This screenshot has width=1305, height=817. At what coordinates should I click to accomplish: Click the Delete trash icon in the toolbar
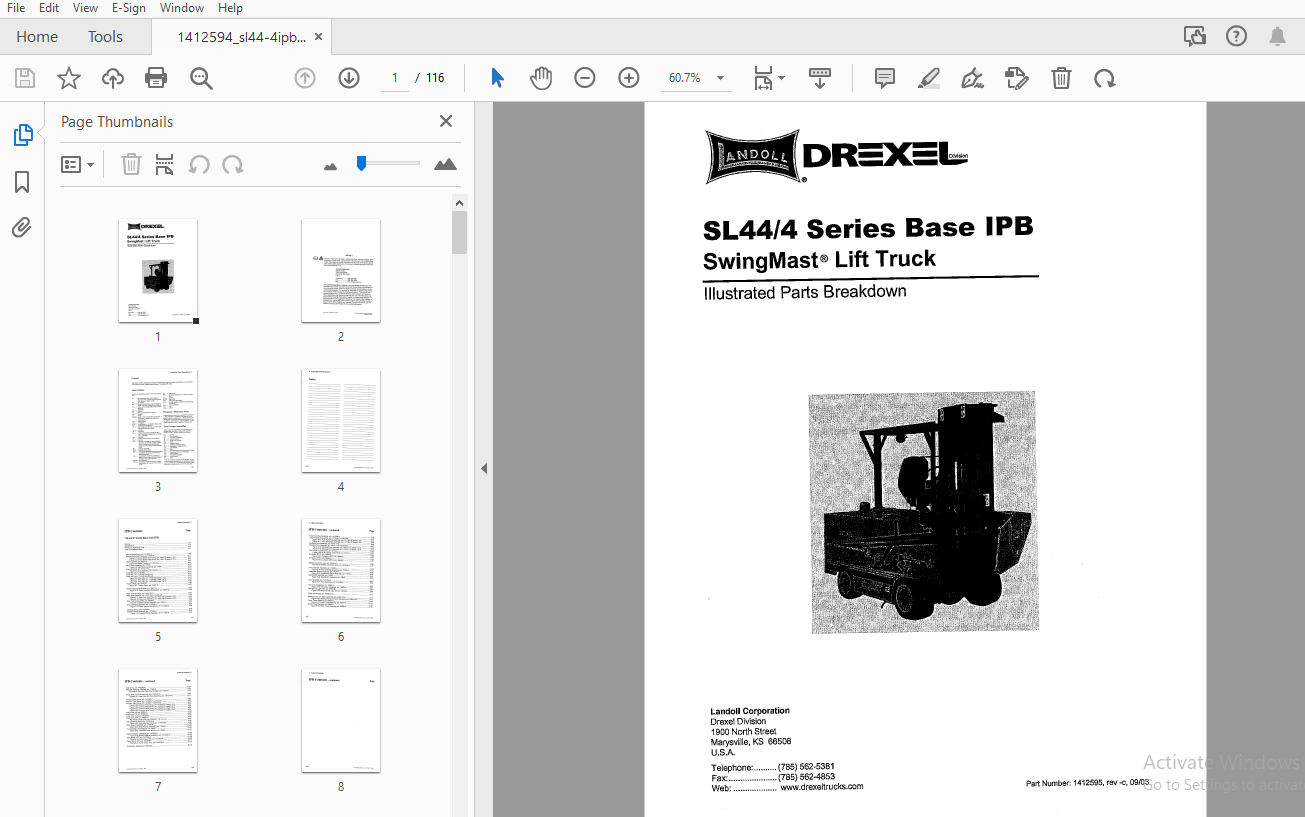tap(1061, 78)
